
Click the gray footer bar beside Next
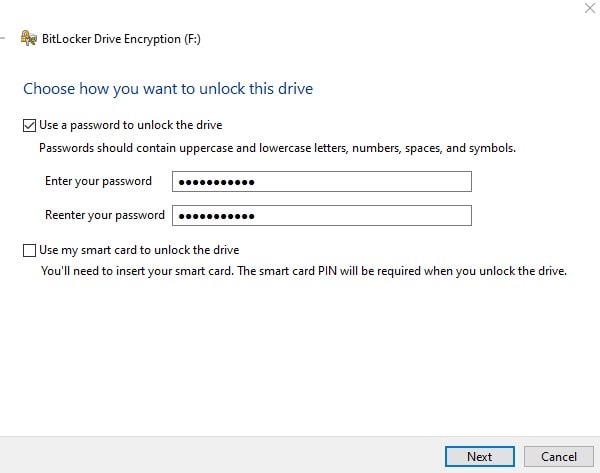(x=222, y=455)
